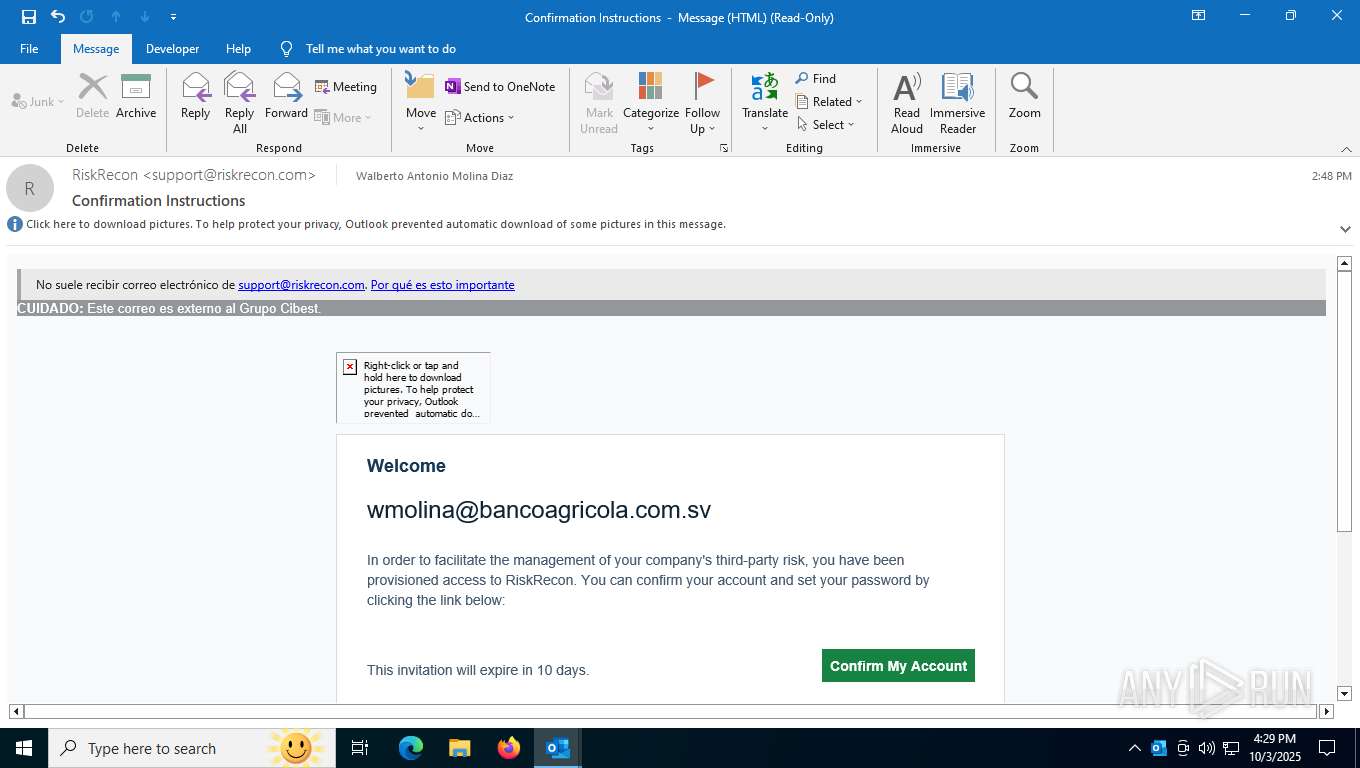
Task: Set a Follow Up flag
Action: 703,102
